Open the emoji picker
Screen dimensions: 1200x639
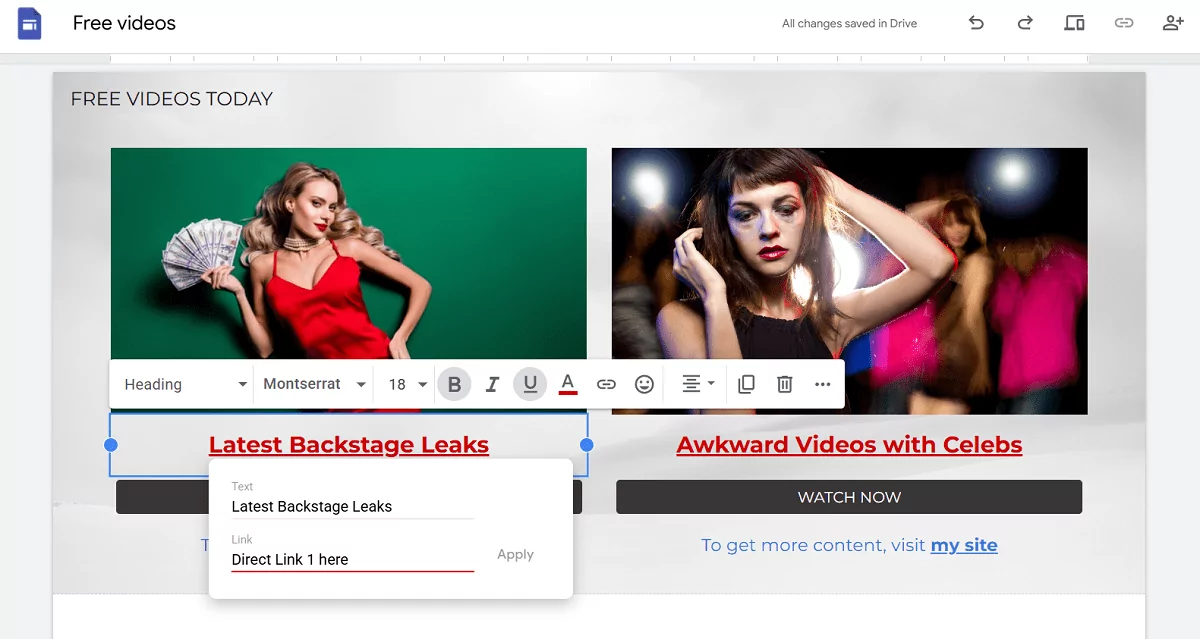tap(644, 384)
